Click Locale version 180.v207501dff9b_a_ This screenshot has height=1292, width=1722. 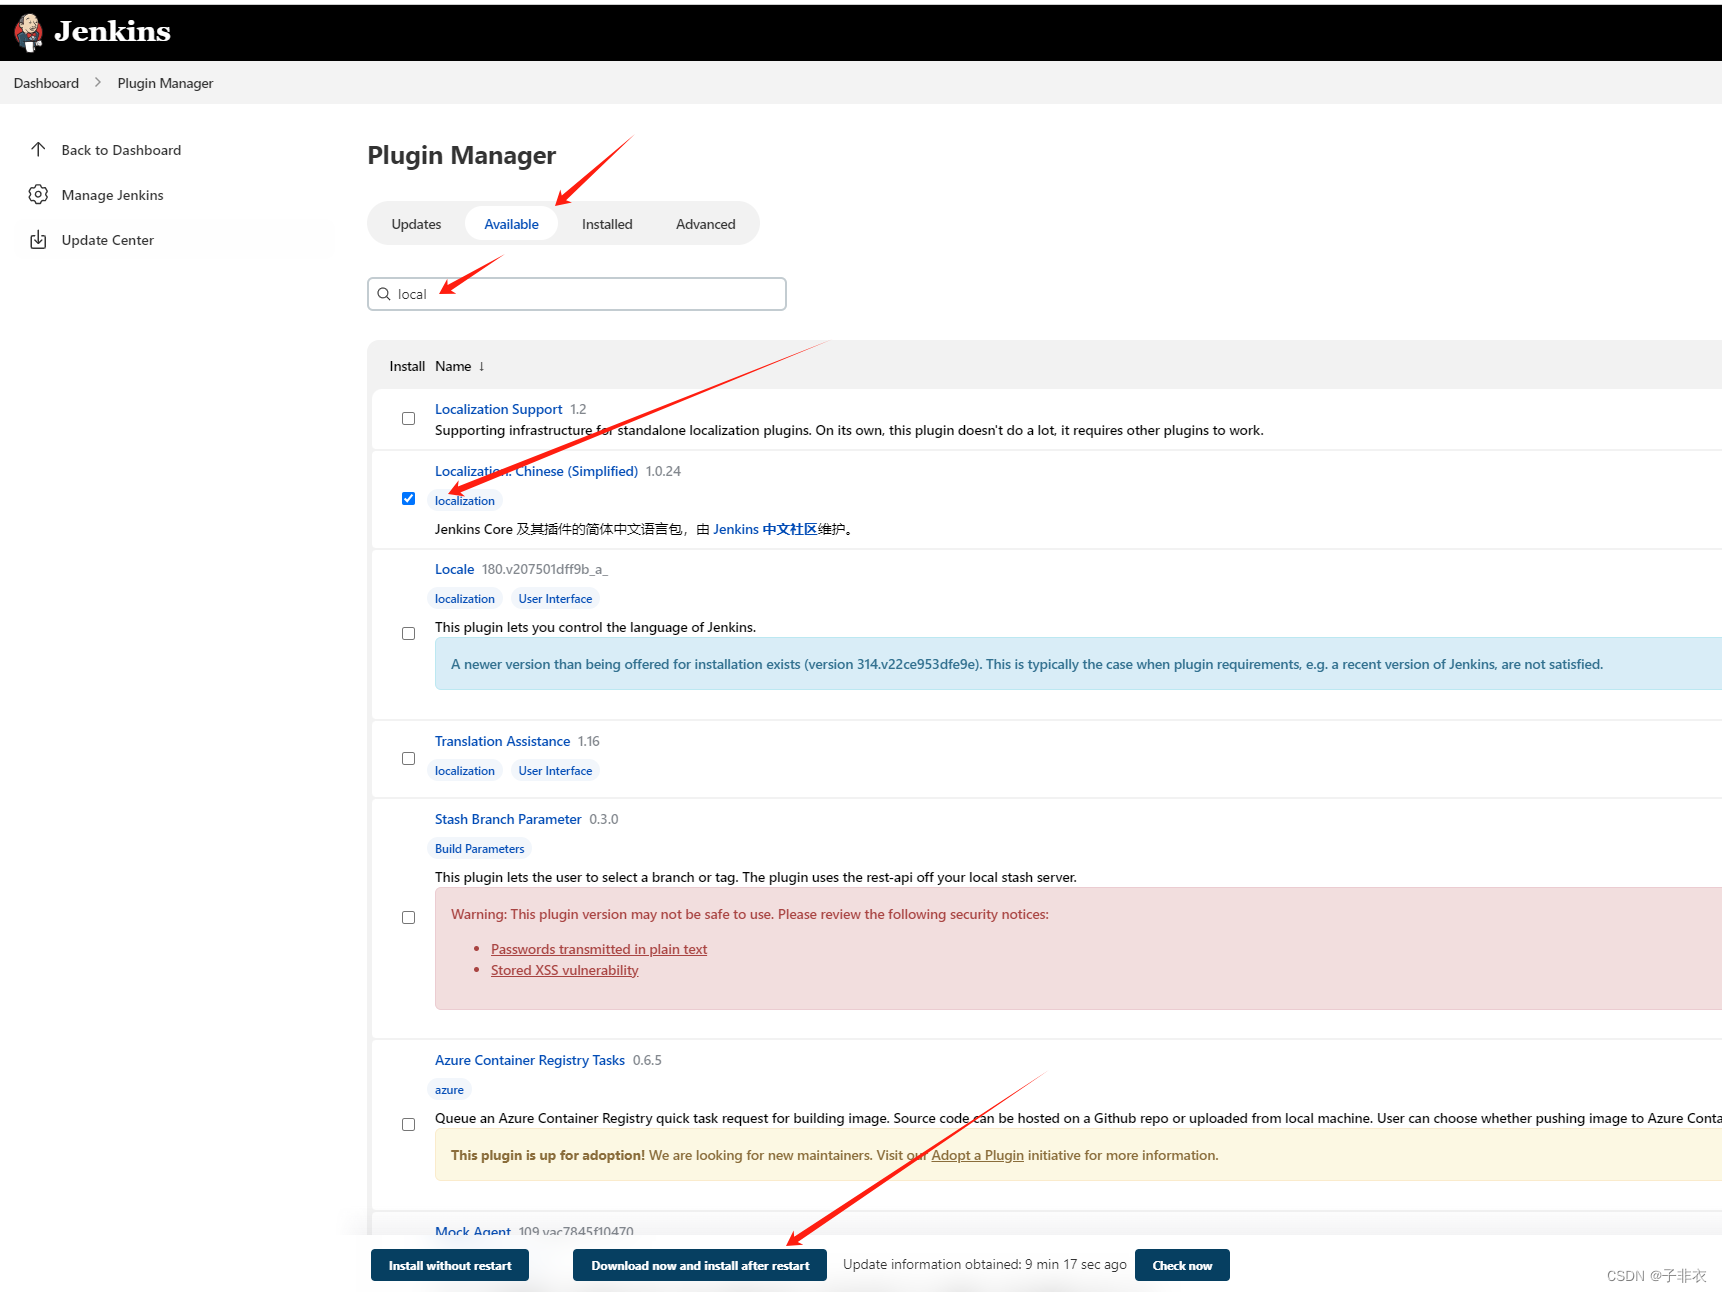pos(544,569)
